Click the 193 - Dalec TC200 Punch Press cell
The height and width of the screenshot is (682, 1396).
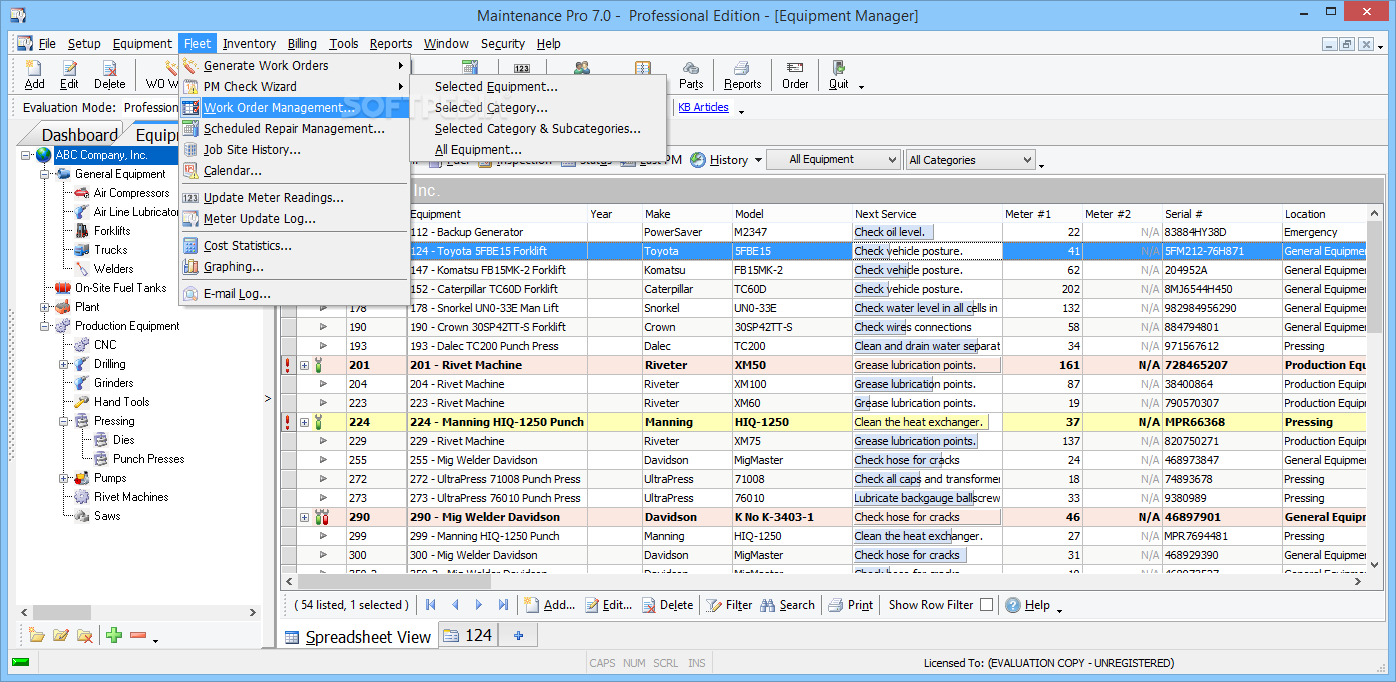497,346
